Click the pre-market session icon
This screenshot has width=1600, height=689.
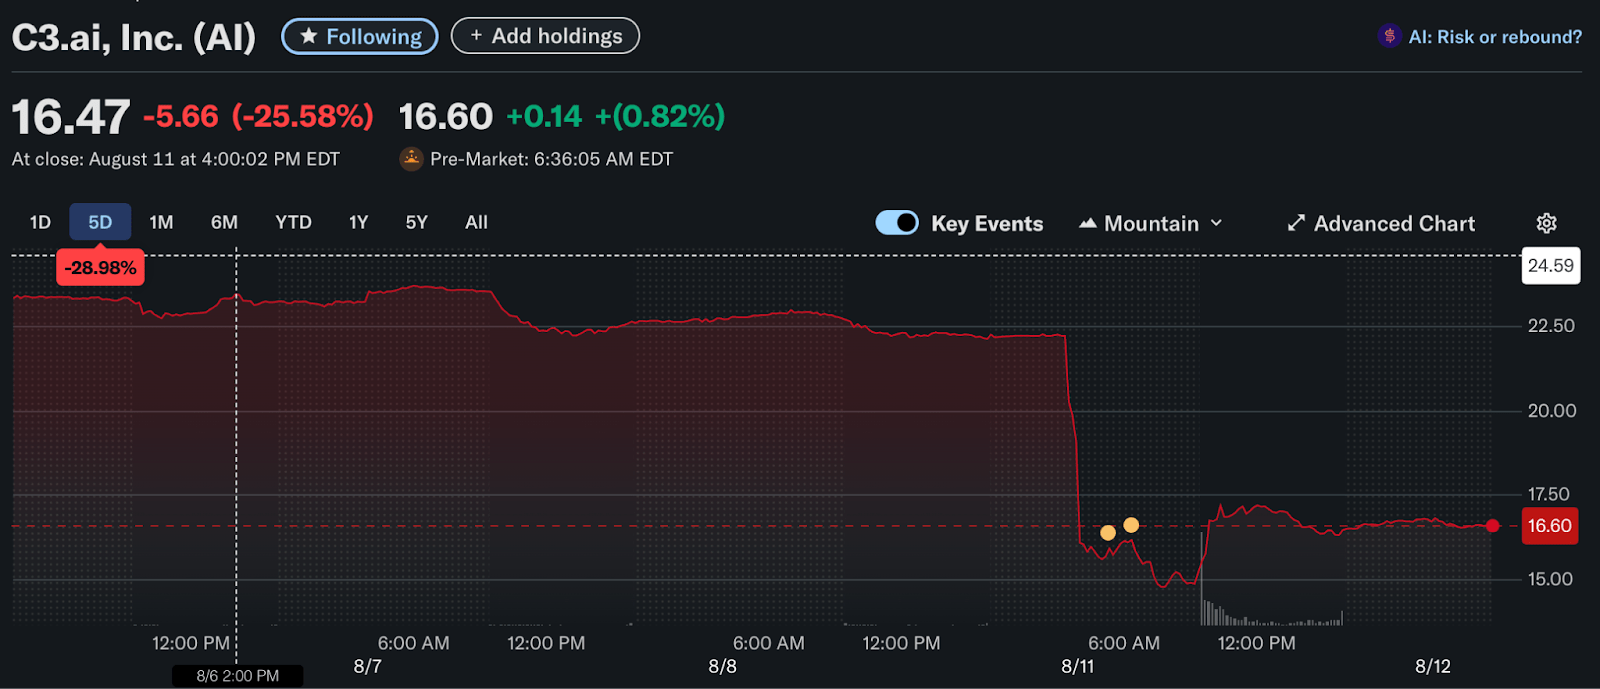[411, 158]
